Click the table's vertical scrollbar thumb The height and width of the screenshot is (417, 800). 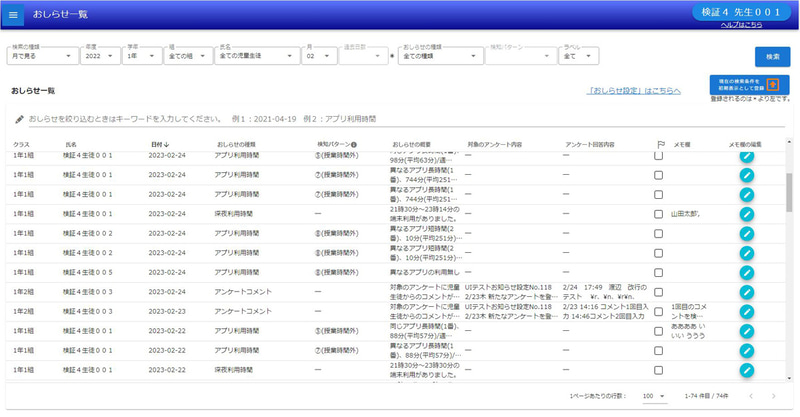pos(789,192)
